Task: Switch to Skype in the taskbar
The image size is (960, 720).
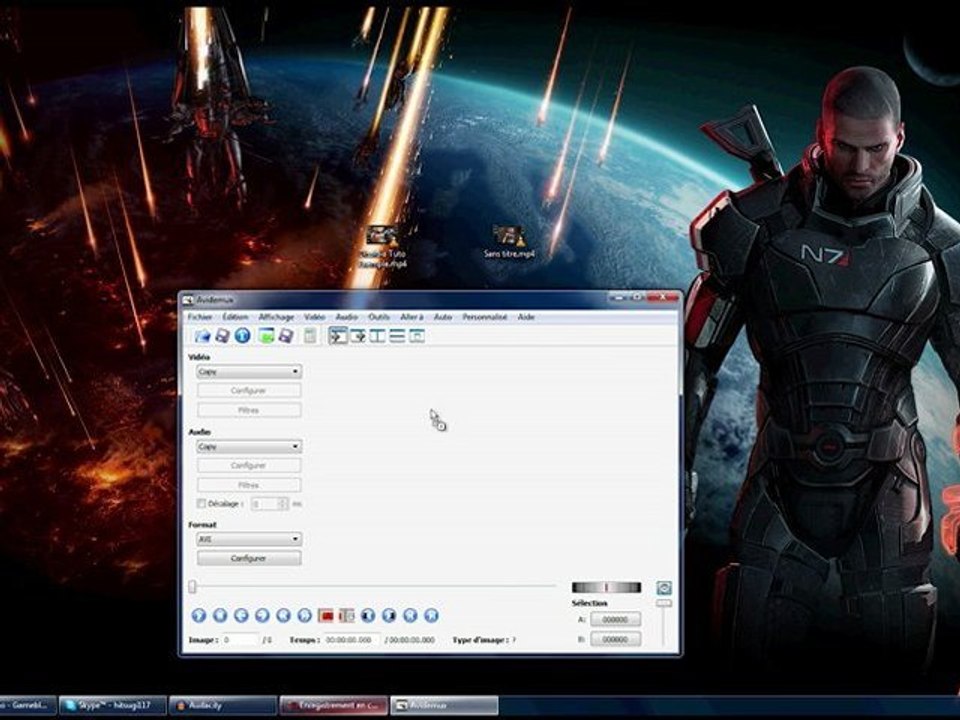Action: pos(113,705)
